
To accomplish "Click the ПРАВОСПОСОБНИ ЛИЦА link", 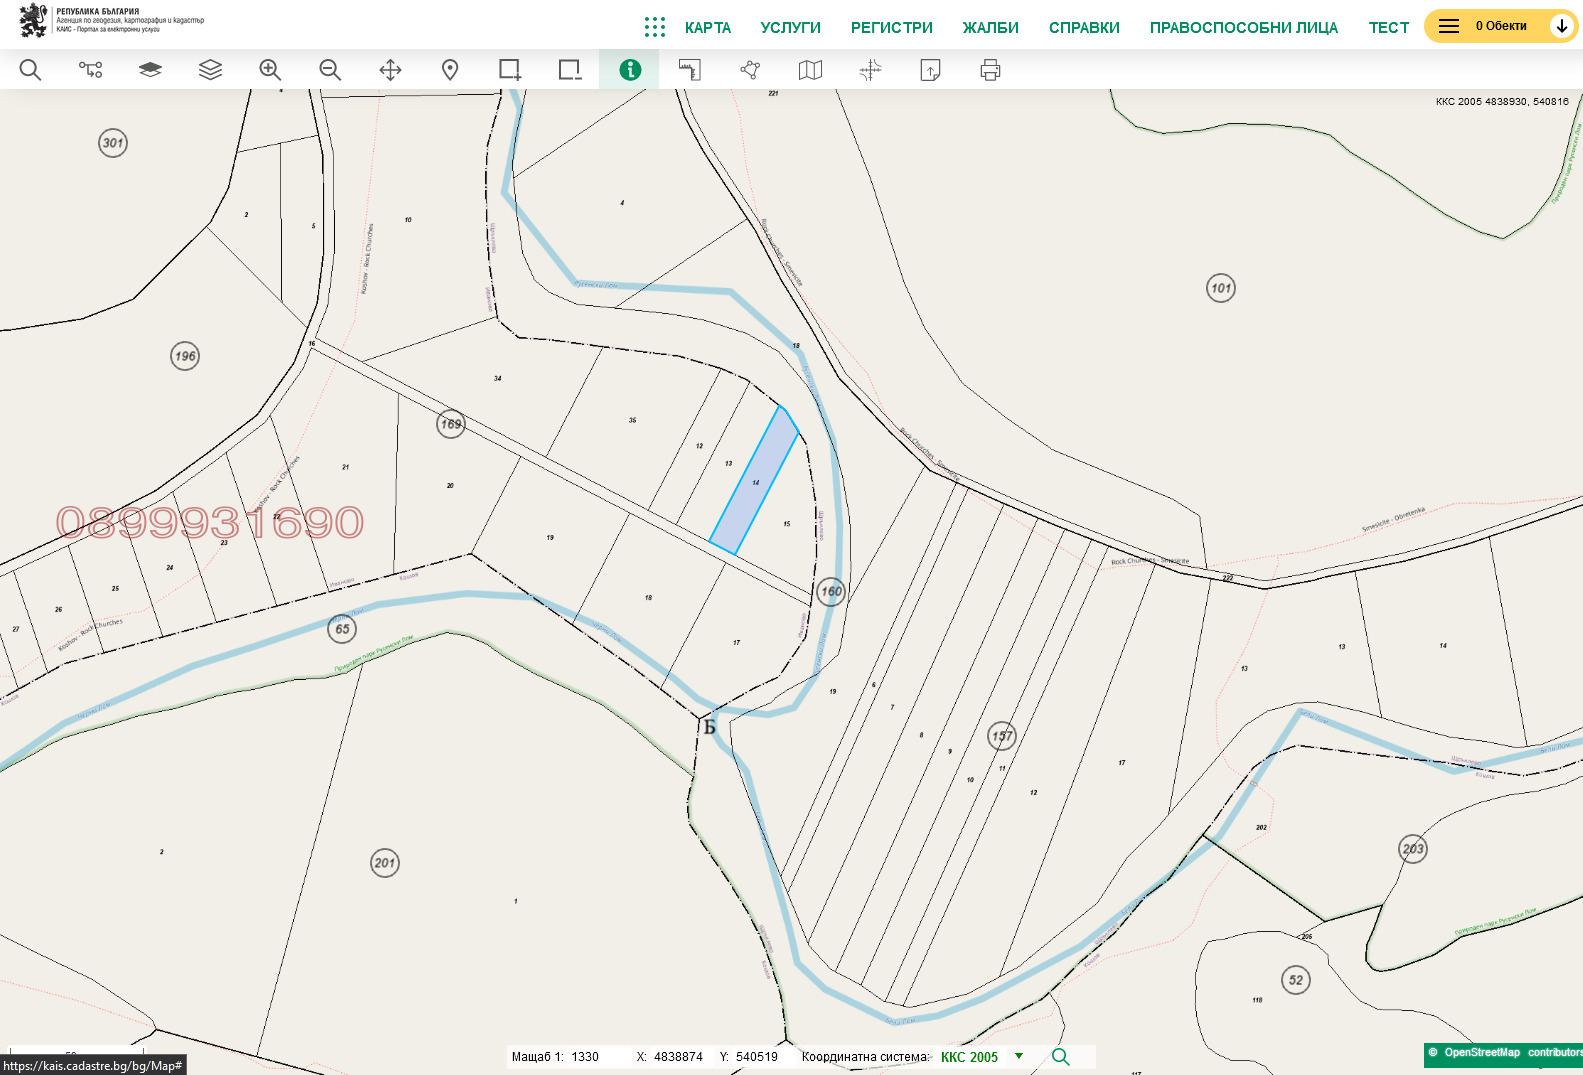I will coord(1243,28).
